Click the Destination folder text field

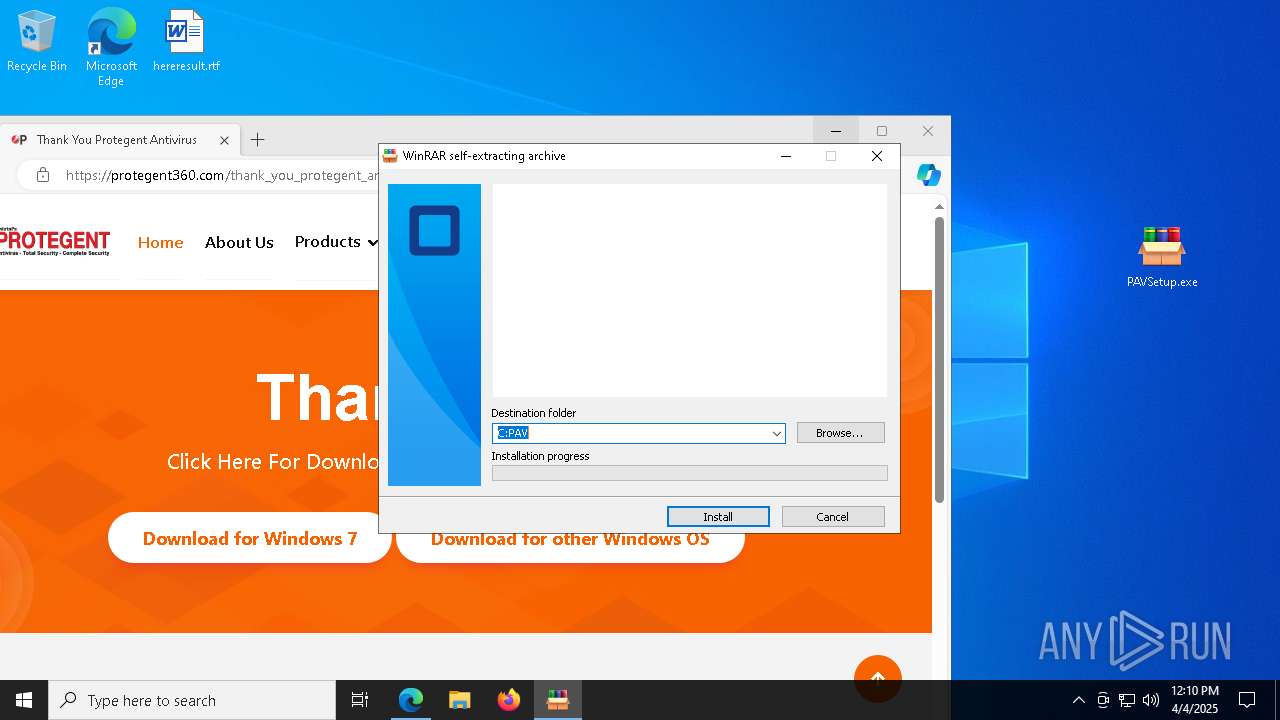[x=631, y=433]
